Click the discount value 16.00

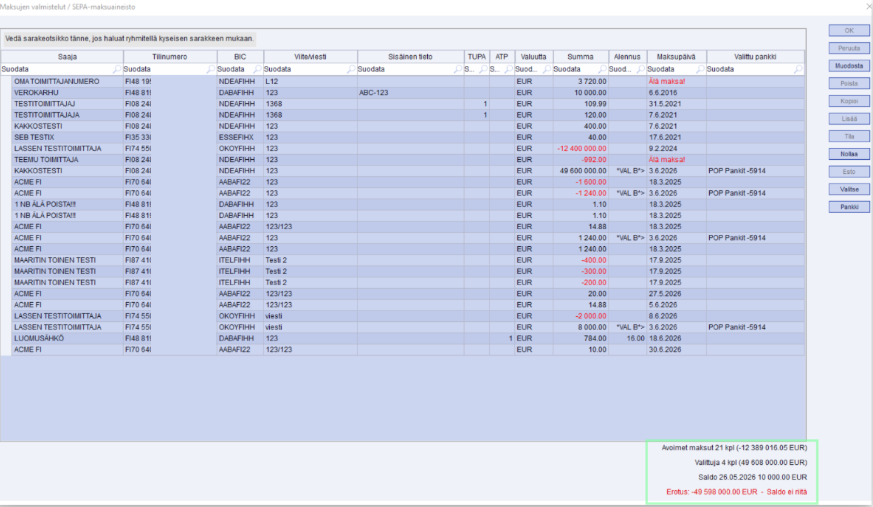tap(635, 338)
